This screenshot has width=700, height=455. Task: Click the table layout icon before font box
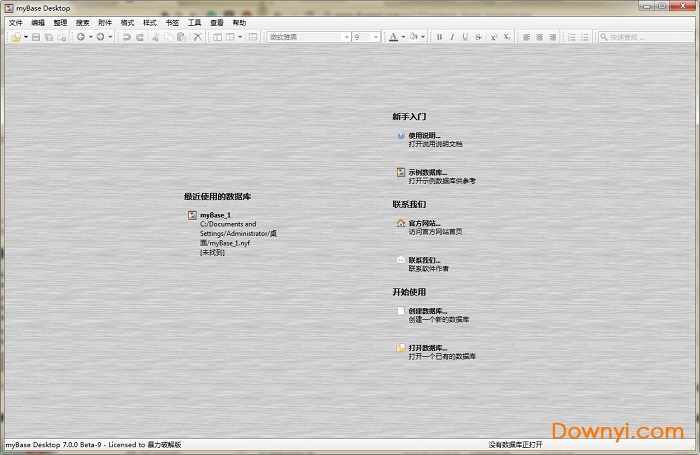click(253, 37)
